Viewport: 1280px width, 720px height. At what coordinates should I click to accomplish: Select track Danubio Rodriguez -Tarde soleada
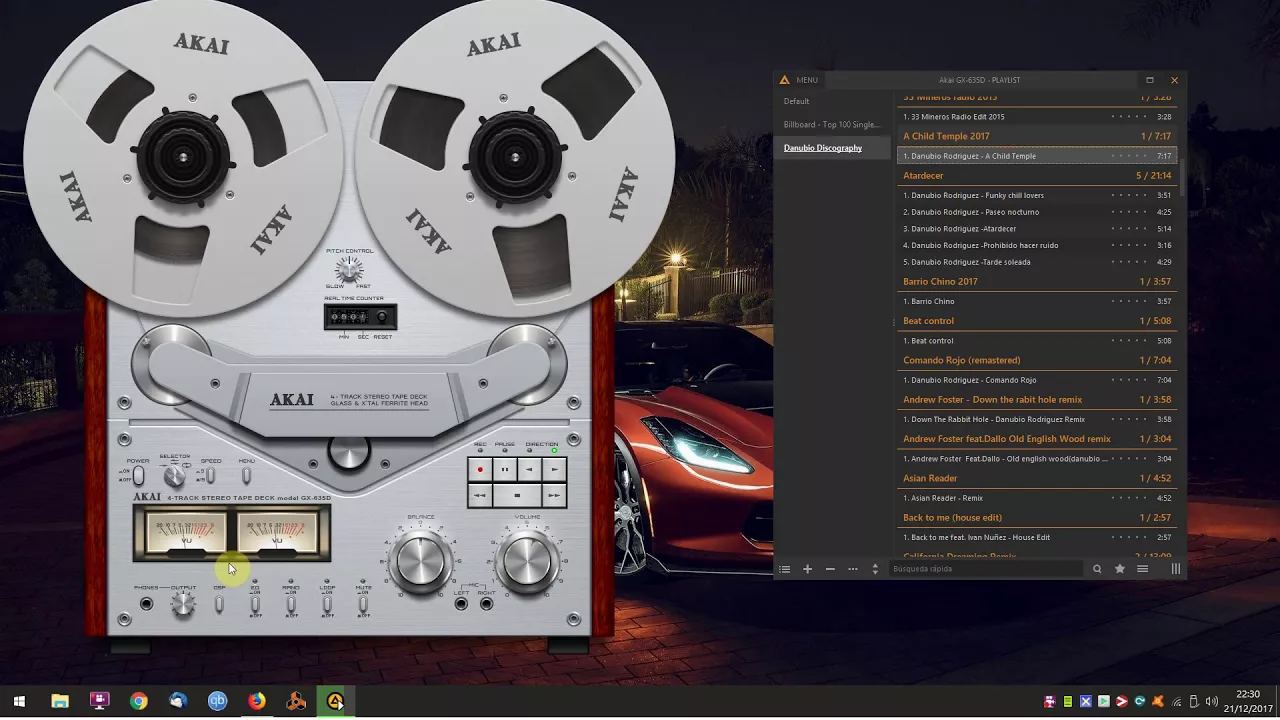pyautogui.click(x=1037, y=262)
